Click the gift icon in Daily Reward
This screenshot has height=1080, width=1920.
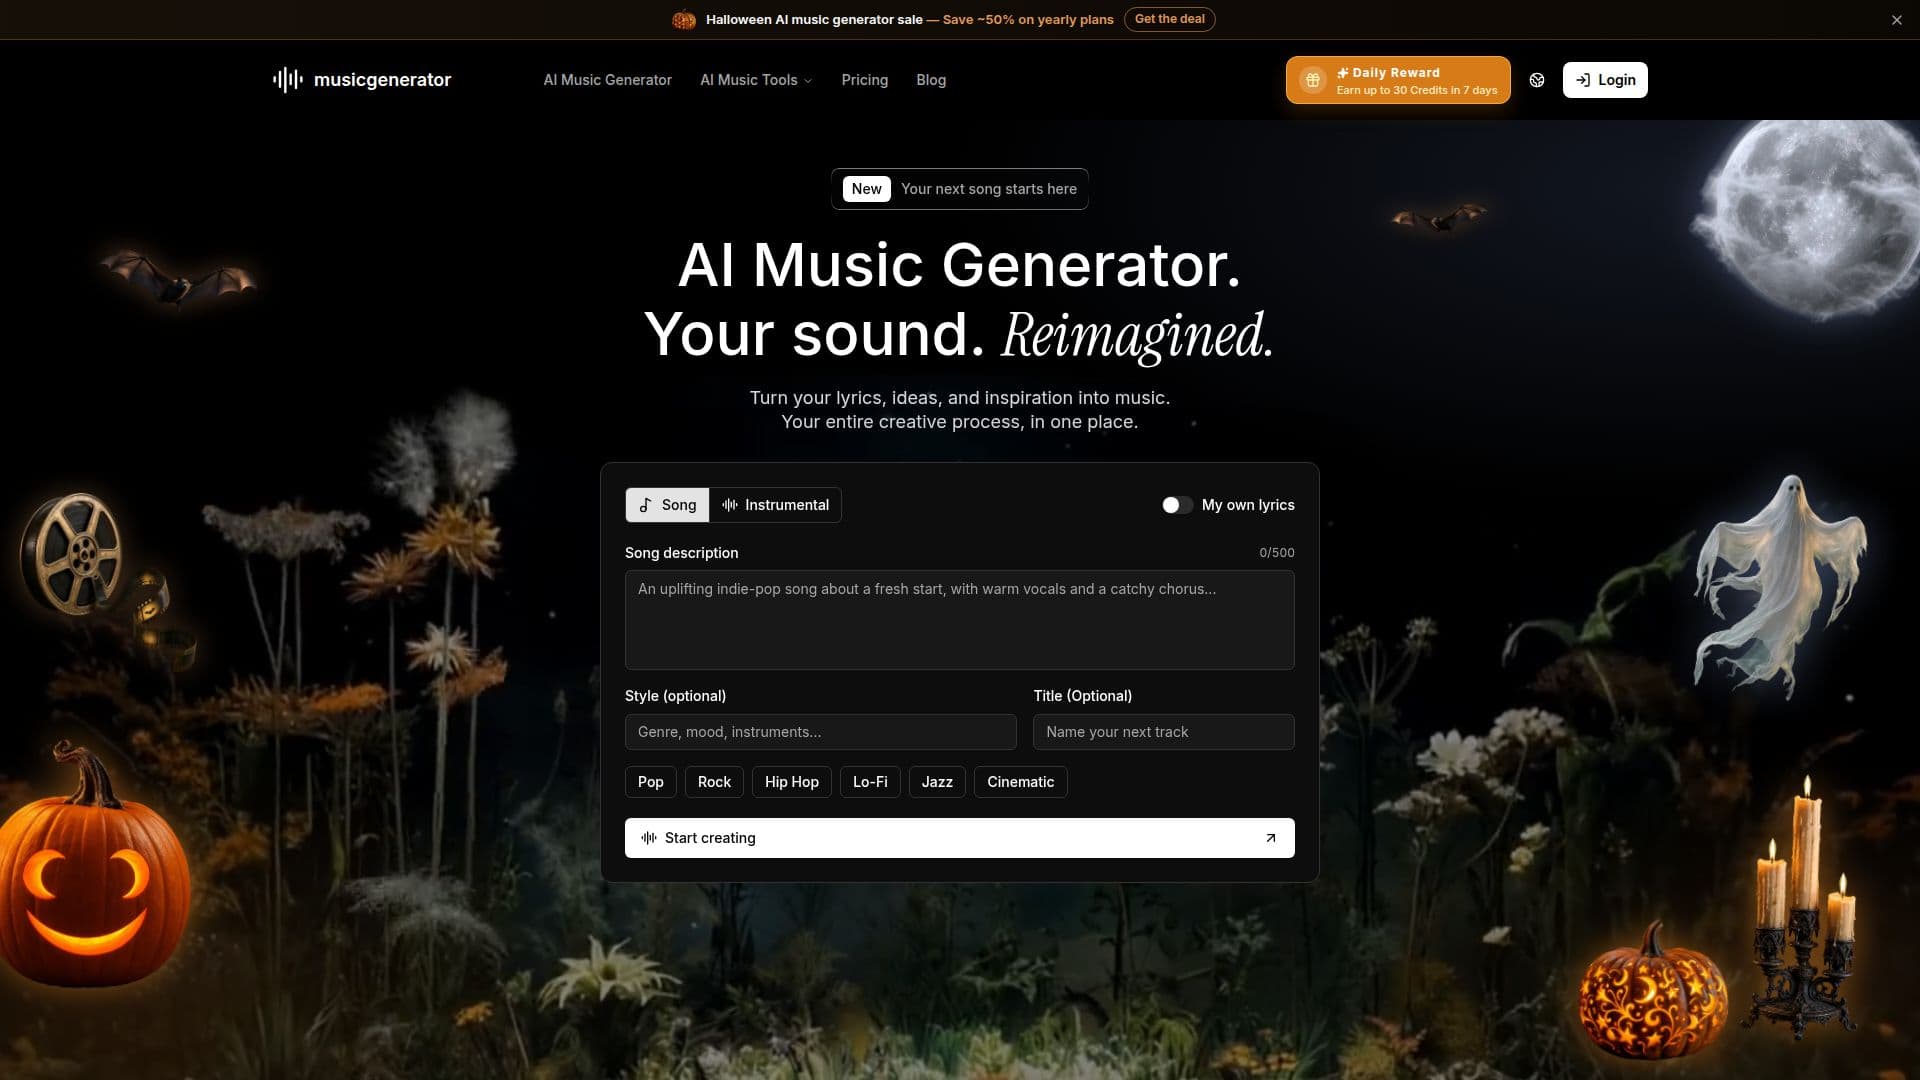[1313, 80]
